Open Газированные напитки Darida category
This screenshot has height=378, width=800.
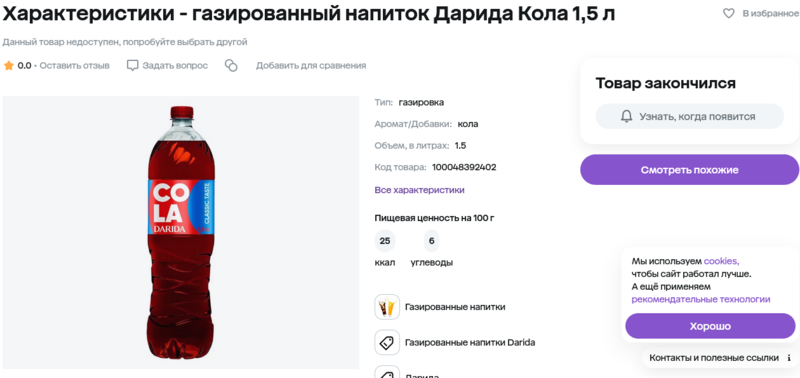pos(470,342)
